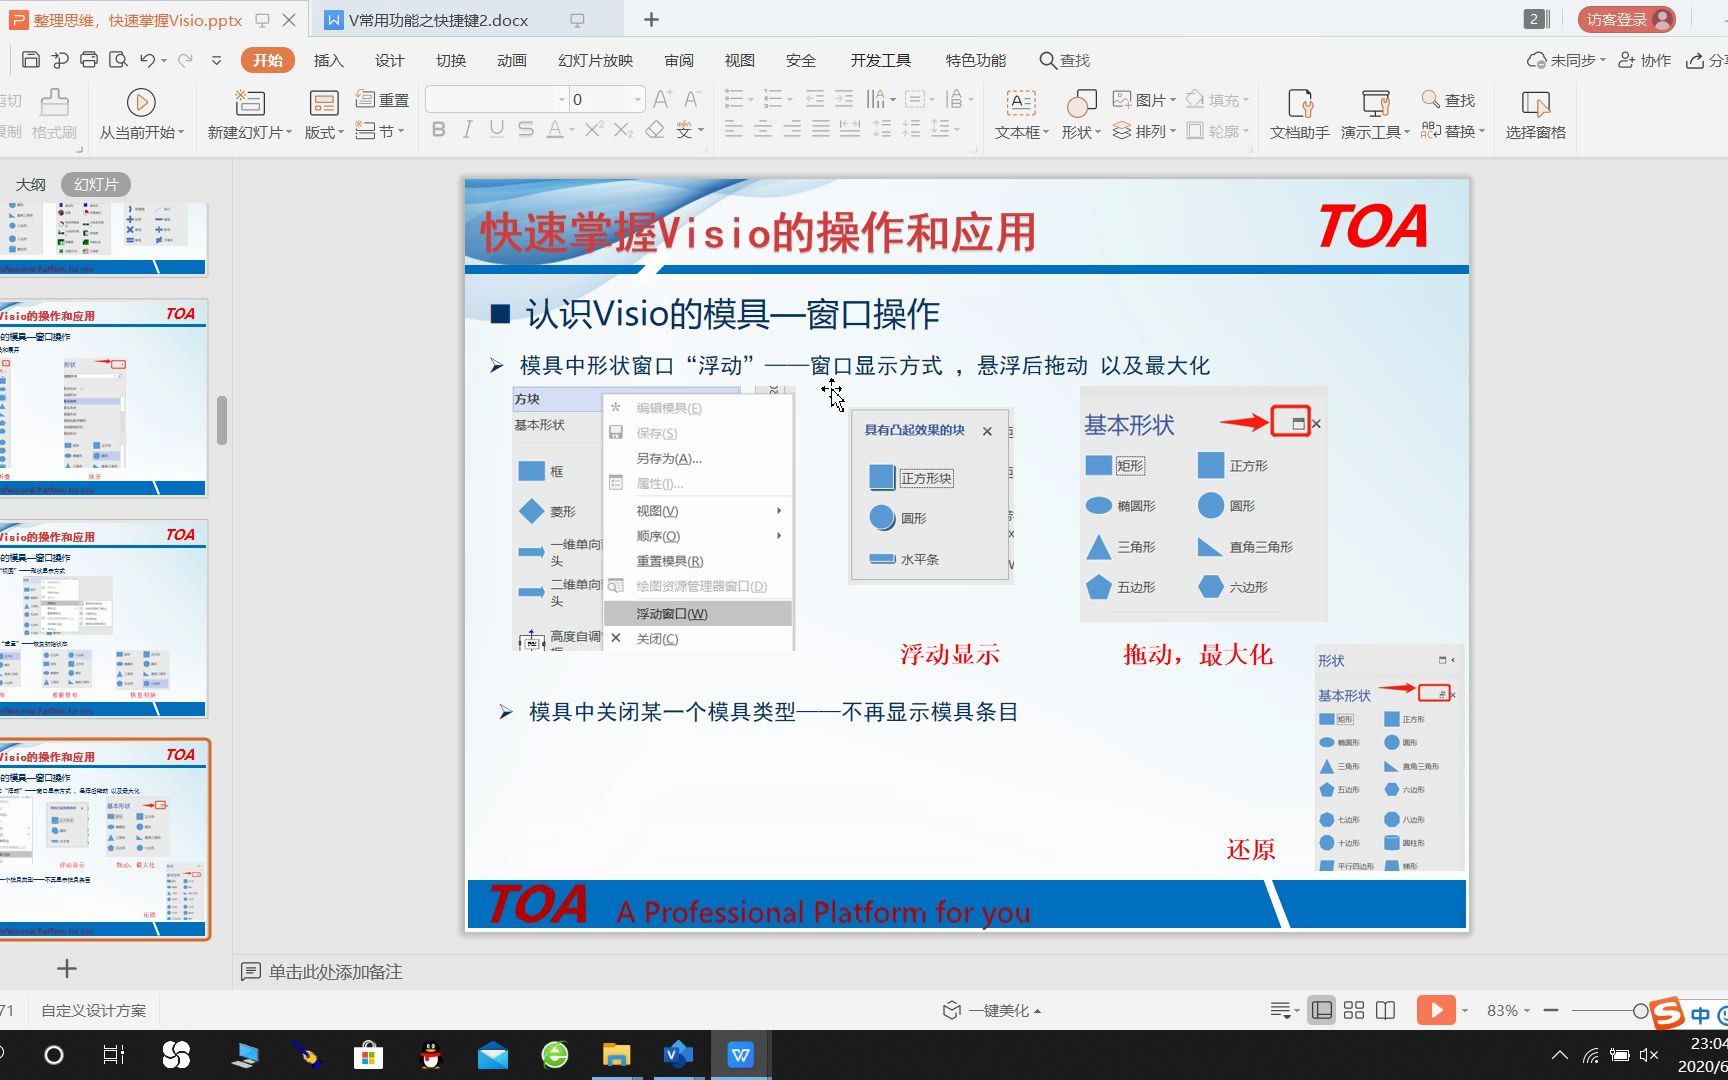Click Shapes (形状) icon
Viewport: 1728px width, 1080px height.
click(x=1081, y=102)
